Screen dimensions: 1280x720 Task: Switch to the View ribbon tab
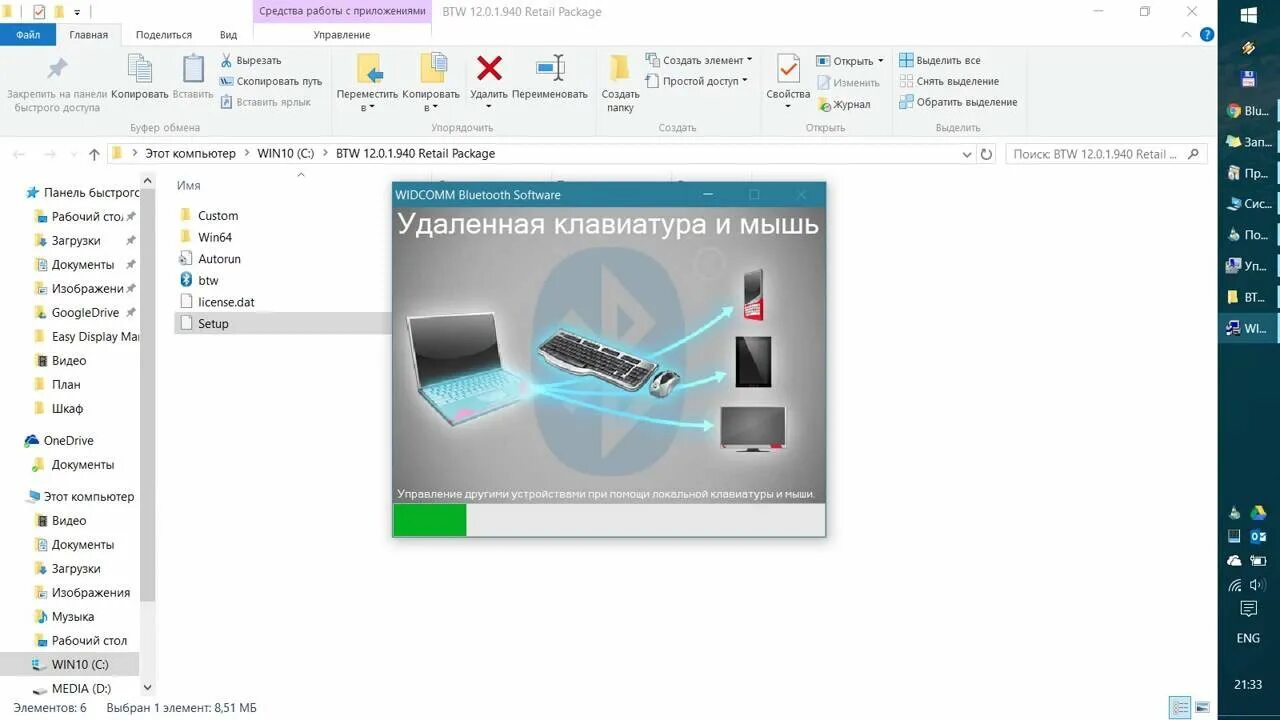(229, 34)
